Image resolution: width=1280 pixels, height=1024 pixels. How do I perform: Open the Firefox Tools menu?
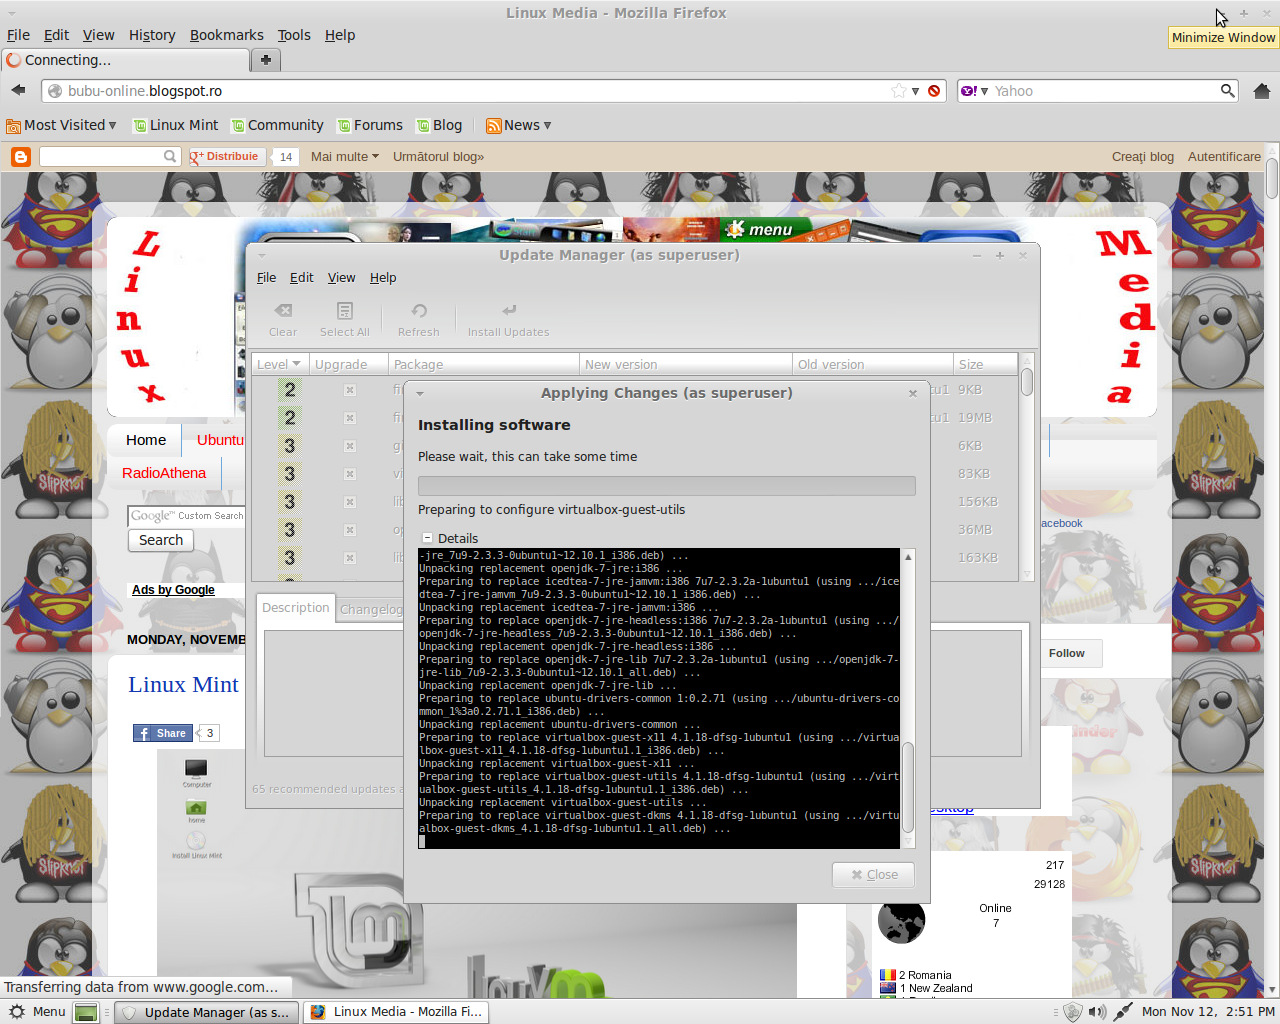point(294,35)
